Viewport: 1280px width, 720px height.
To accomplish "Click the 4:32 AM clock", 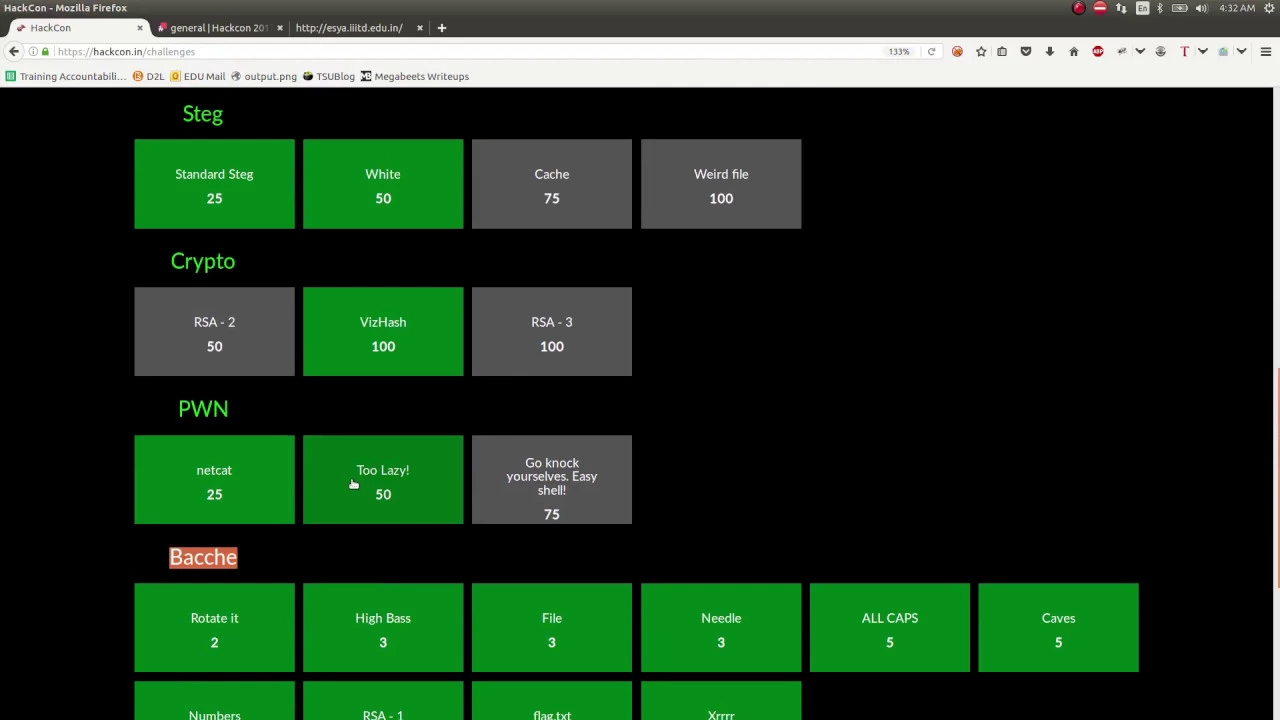I will pyautogui.click(x=1237, y=8).
